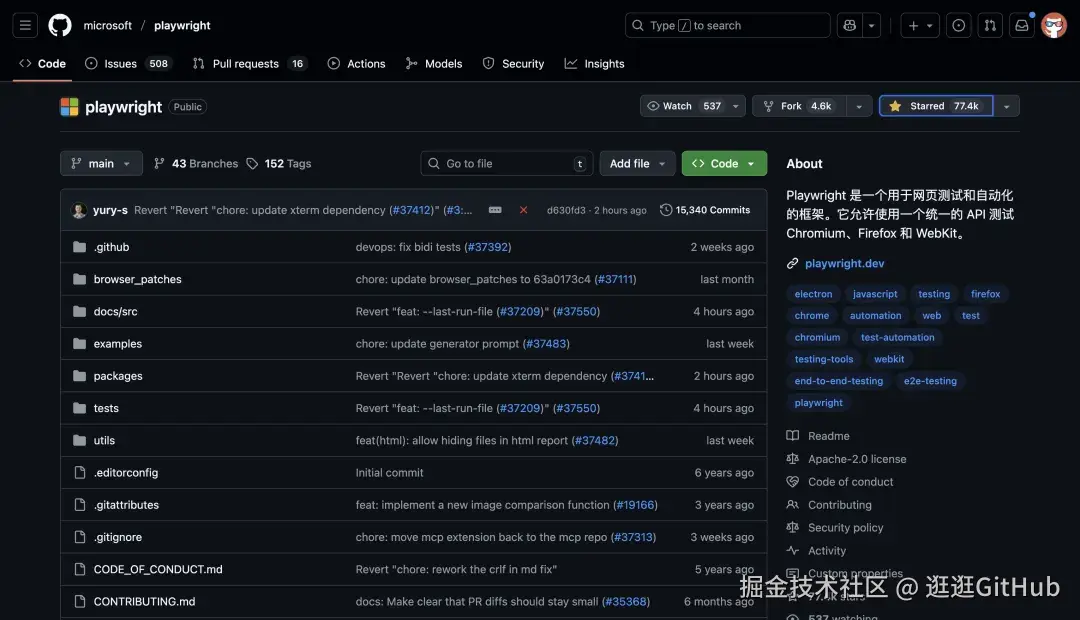Open the microsoft owner breadcrumb link
The image size is (1080, 620).
point(107,25)
